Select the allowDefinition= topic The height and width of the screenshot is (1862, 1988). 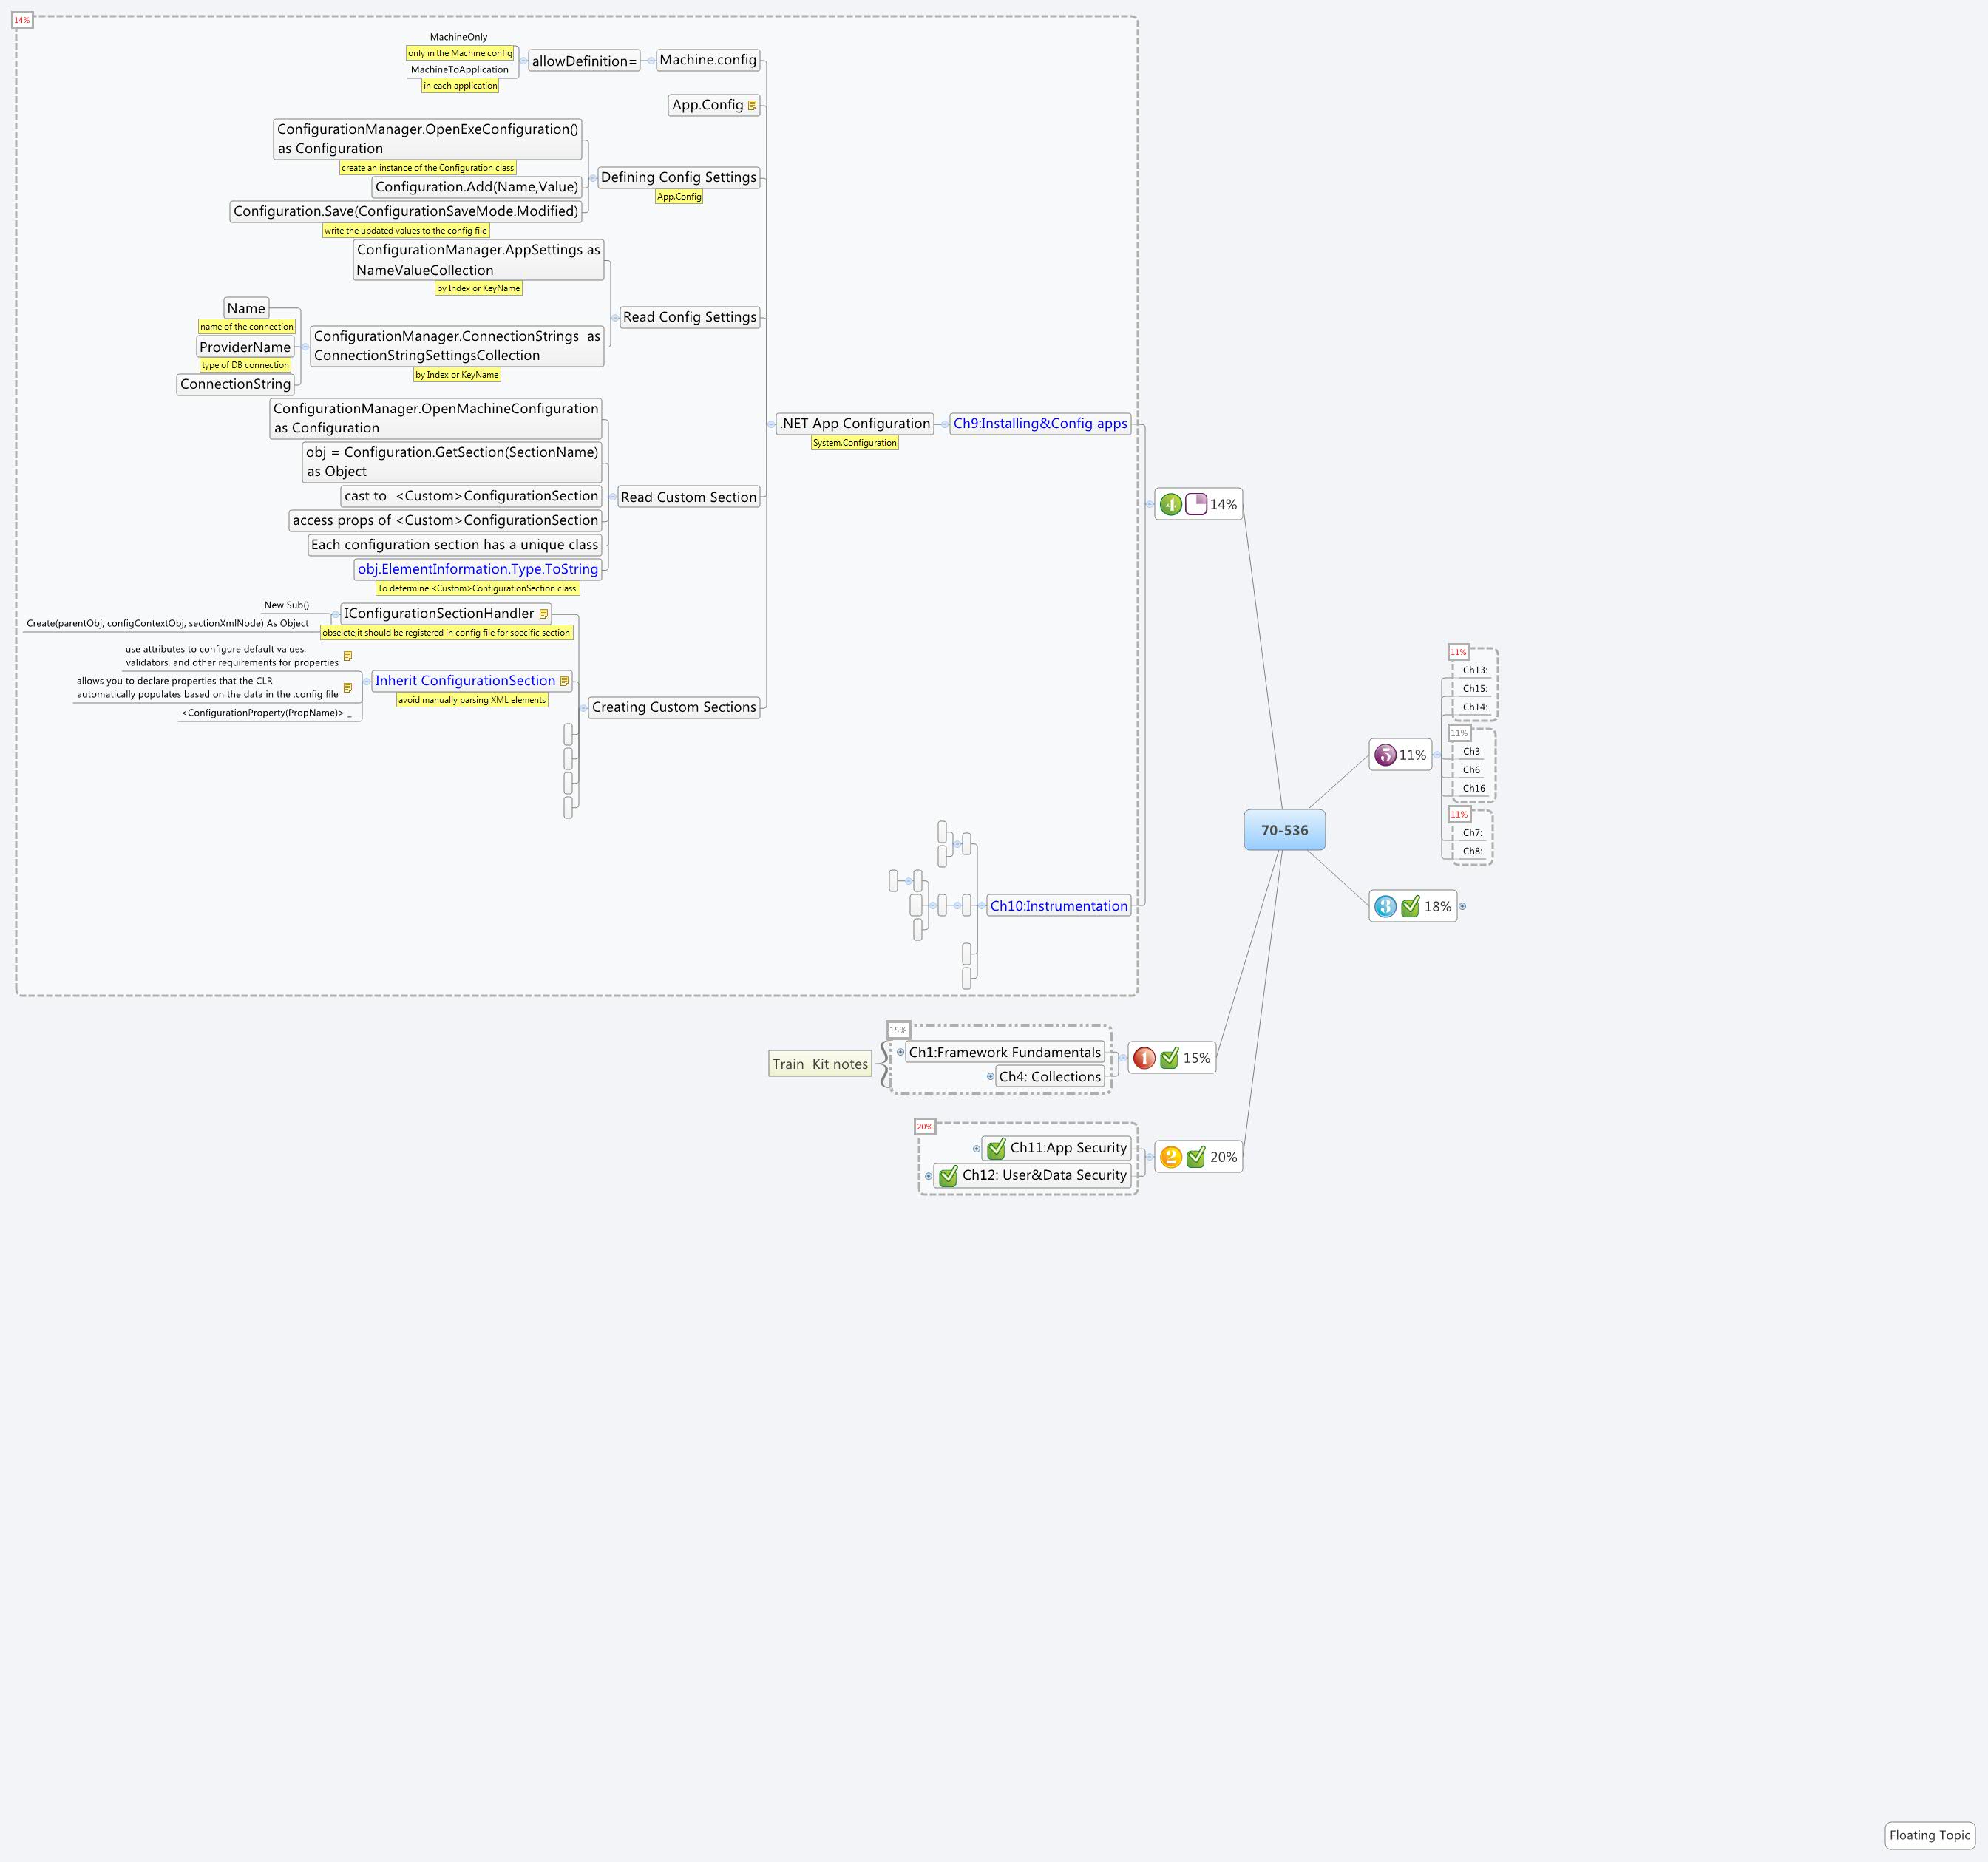pyautogui.click(x=584, y=61)
